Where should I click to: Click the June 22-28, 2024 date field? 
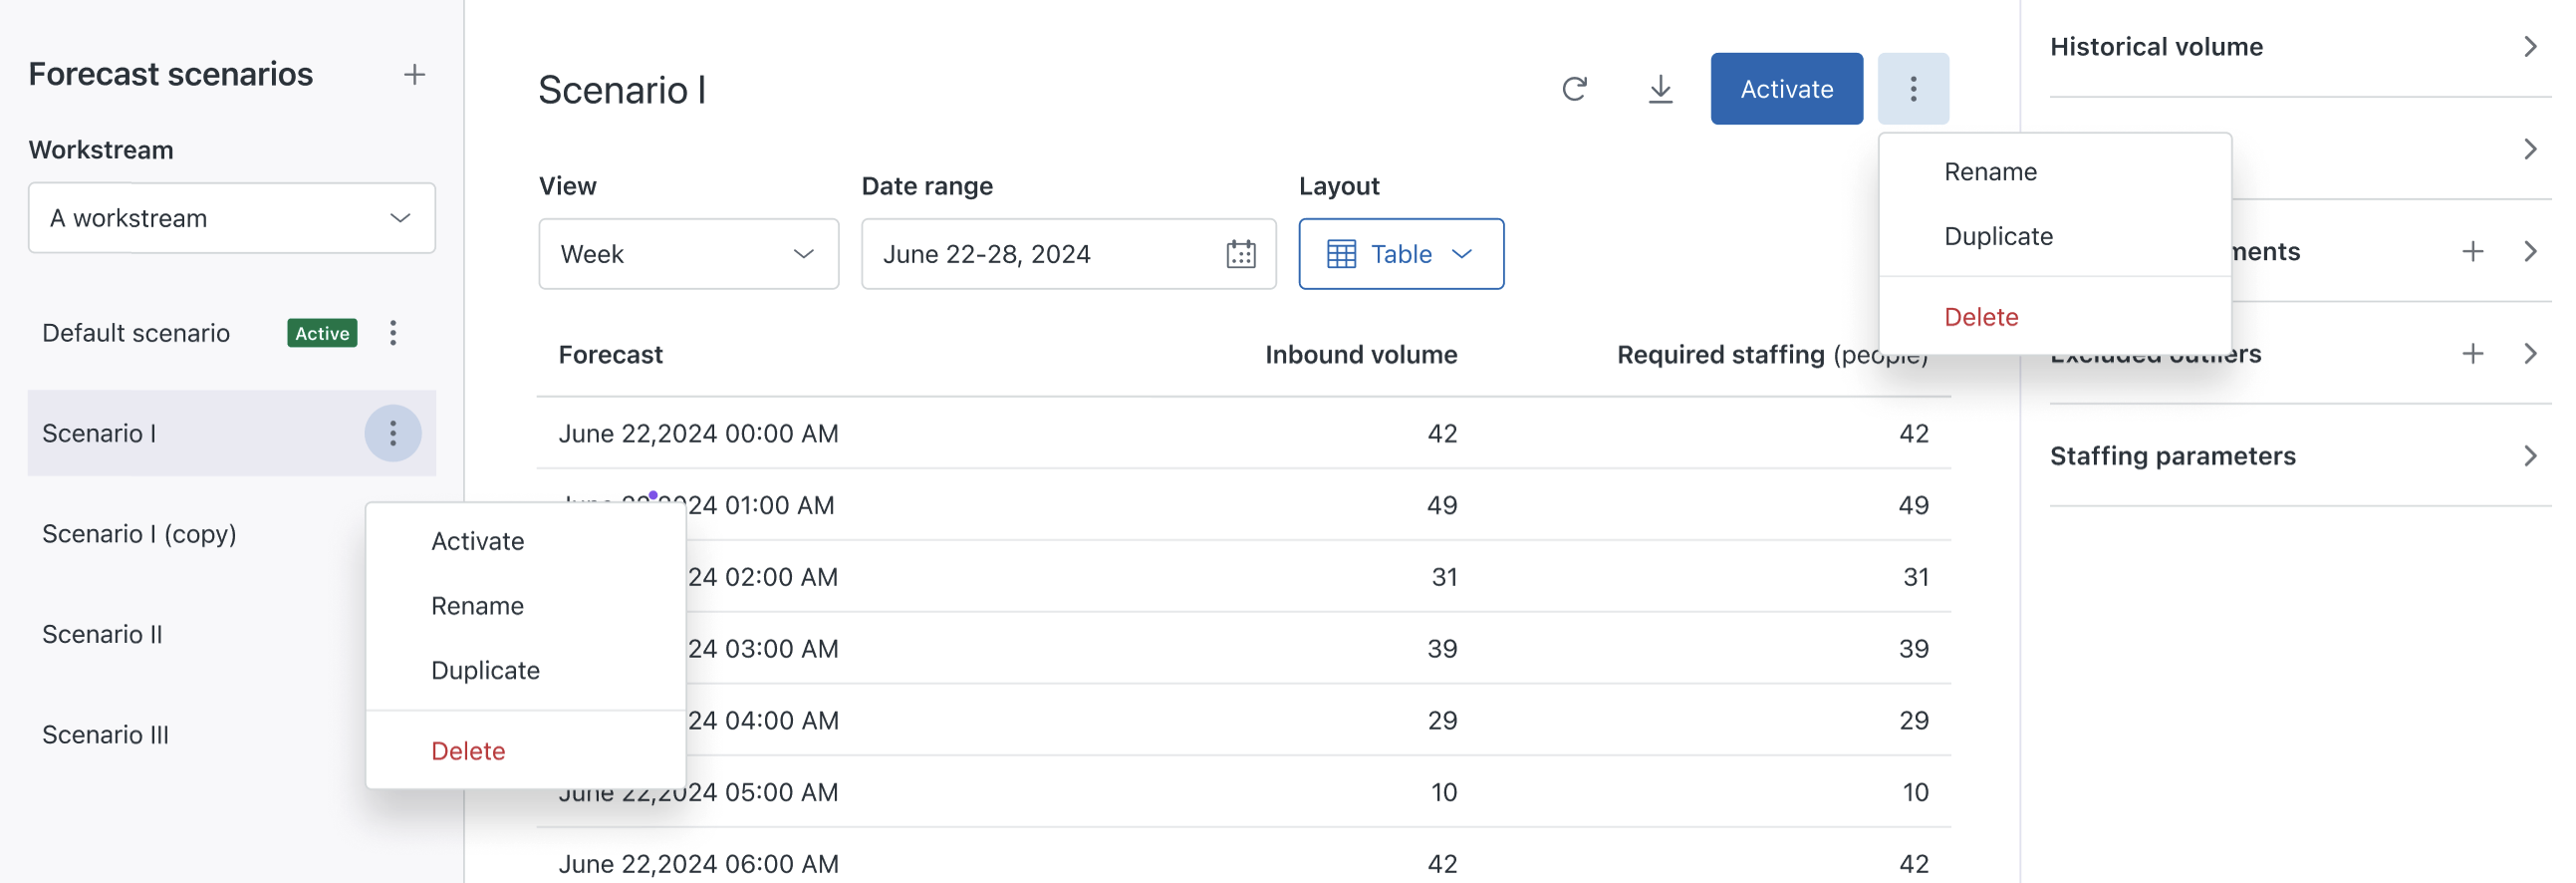pos(1040,254)
